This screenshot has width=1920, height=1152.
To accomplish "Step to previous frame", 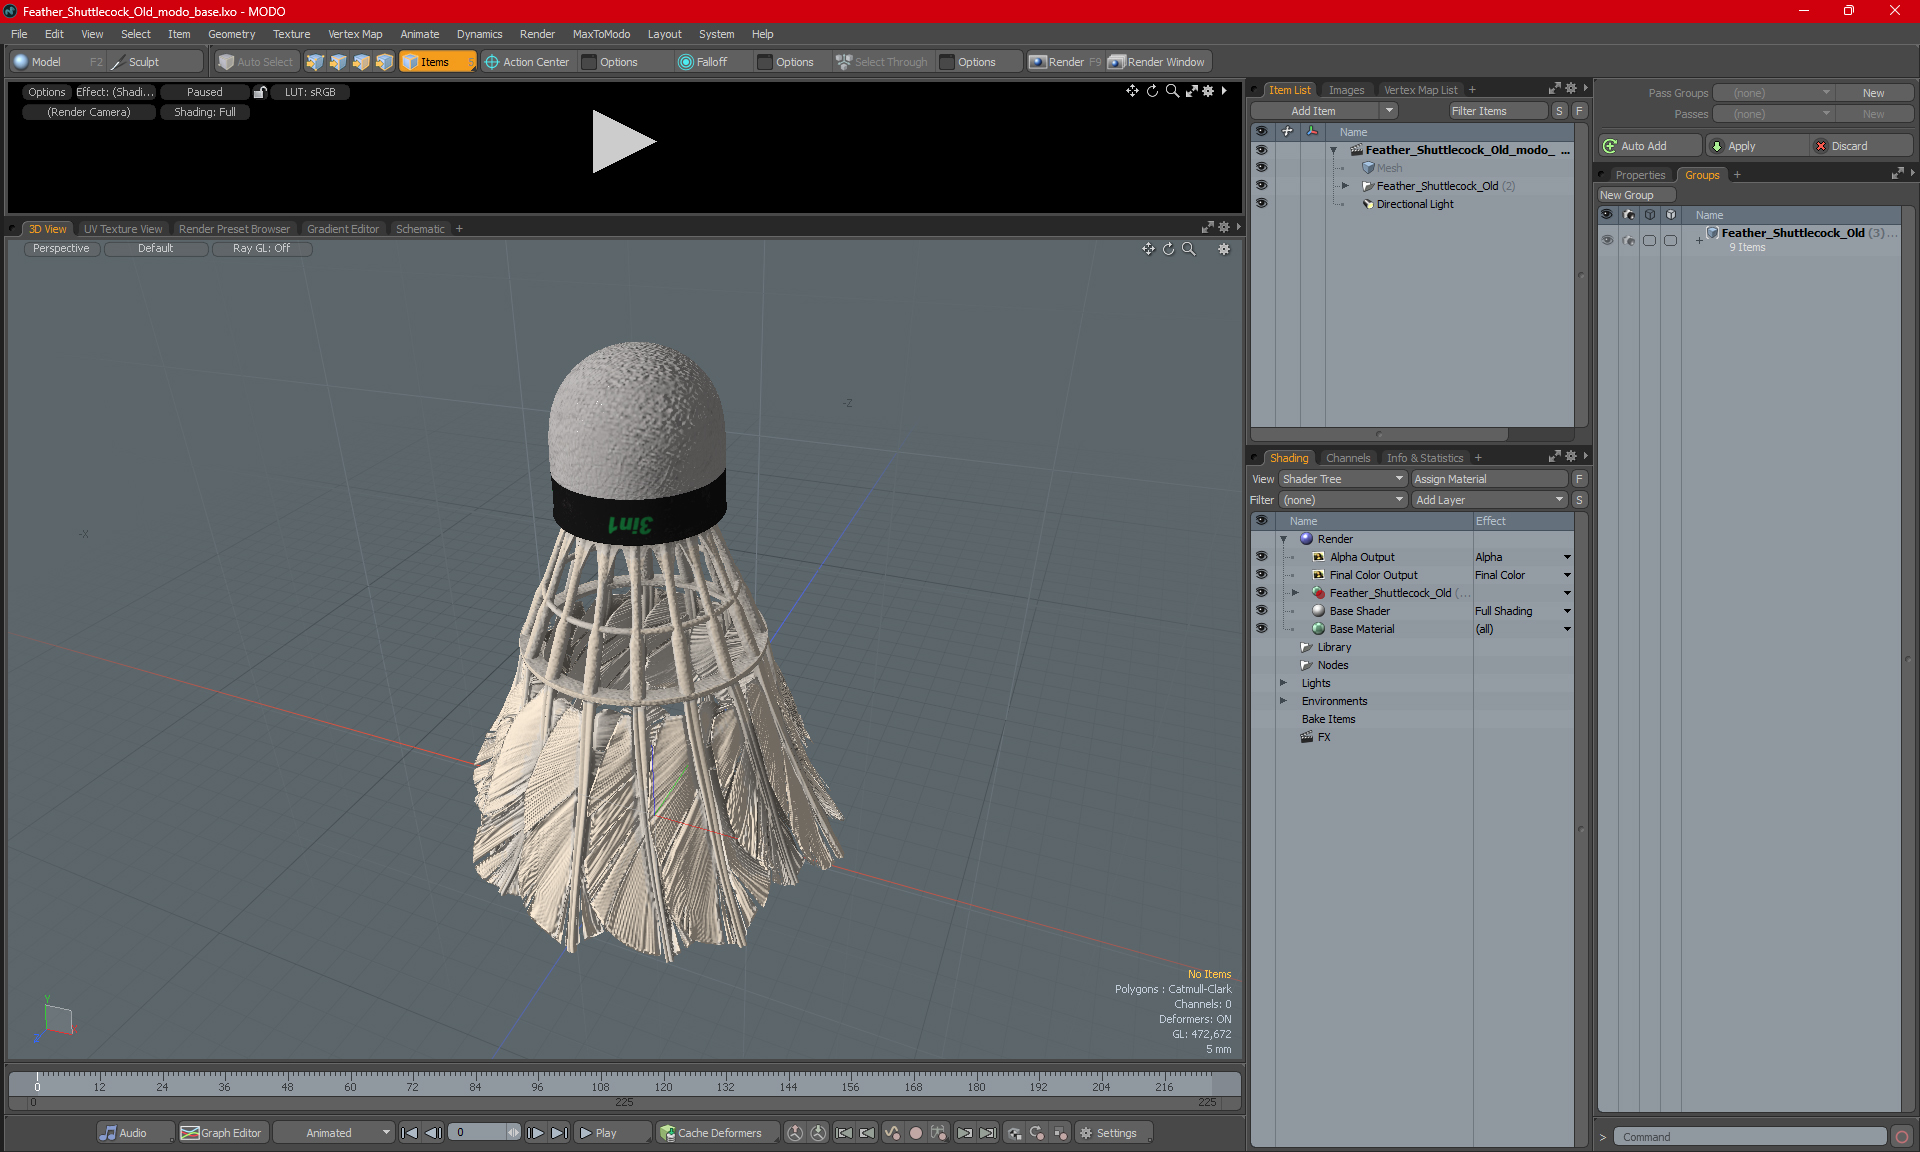I will coord(433,1133).
